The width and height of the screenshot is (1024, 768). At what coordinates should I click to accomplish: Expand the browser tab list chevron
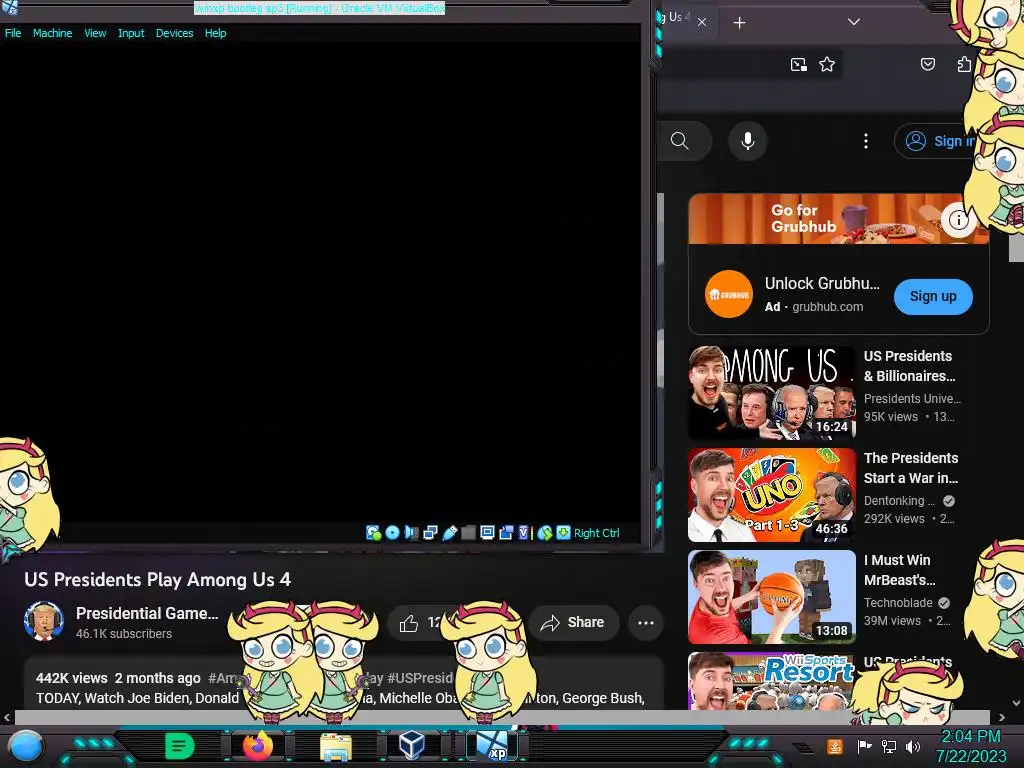[854, 22]
